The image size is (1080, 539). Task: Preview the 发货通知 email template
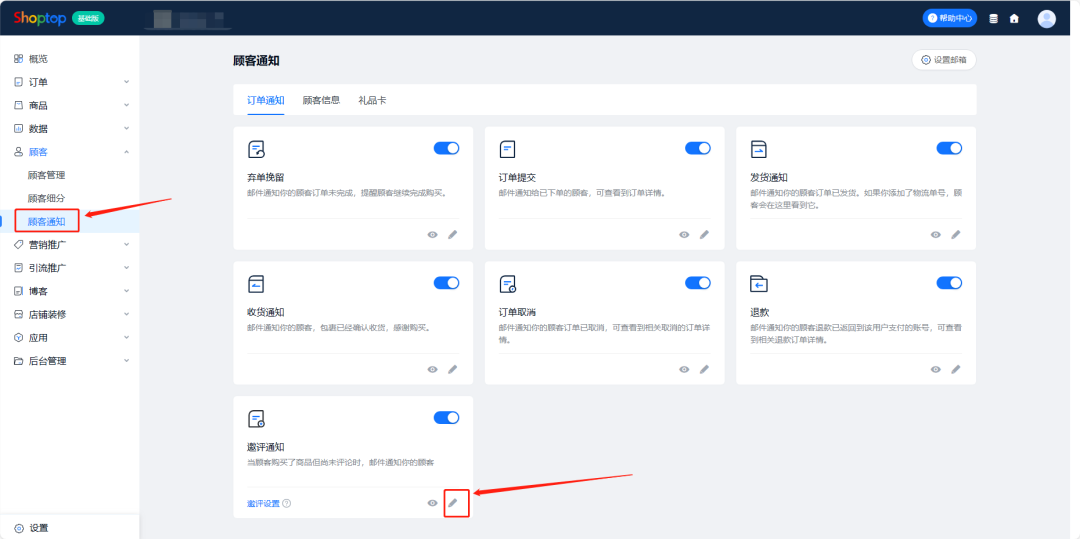point(936,234)
